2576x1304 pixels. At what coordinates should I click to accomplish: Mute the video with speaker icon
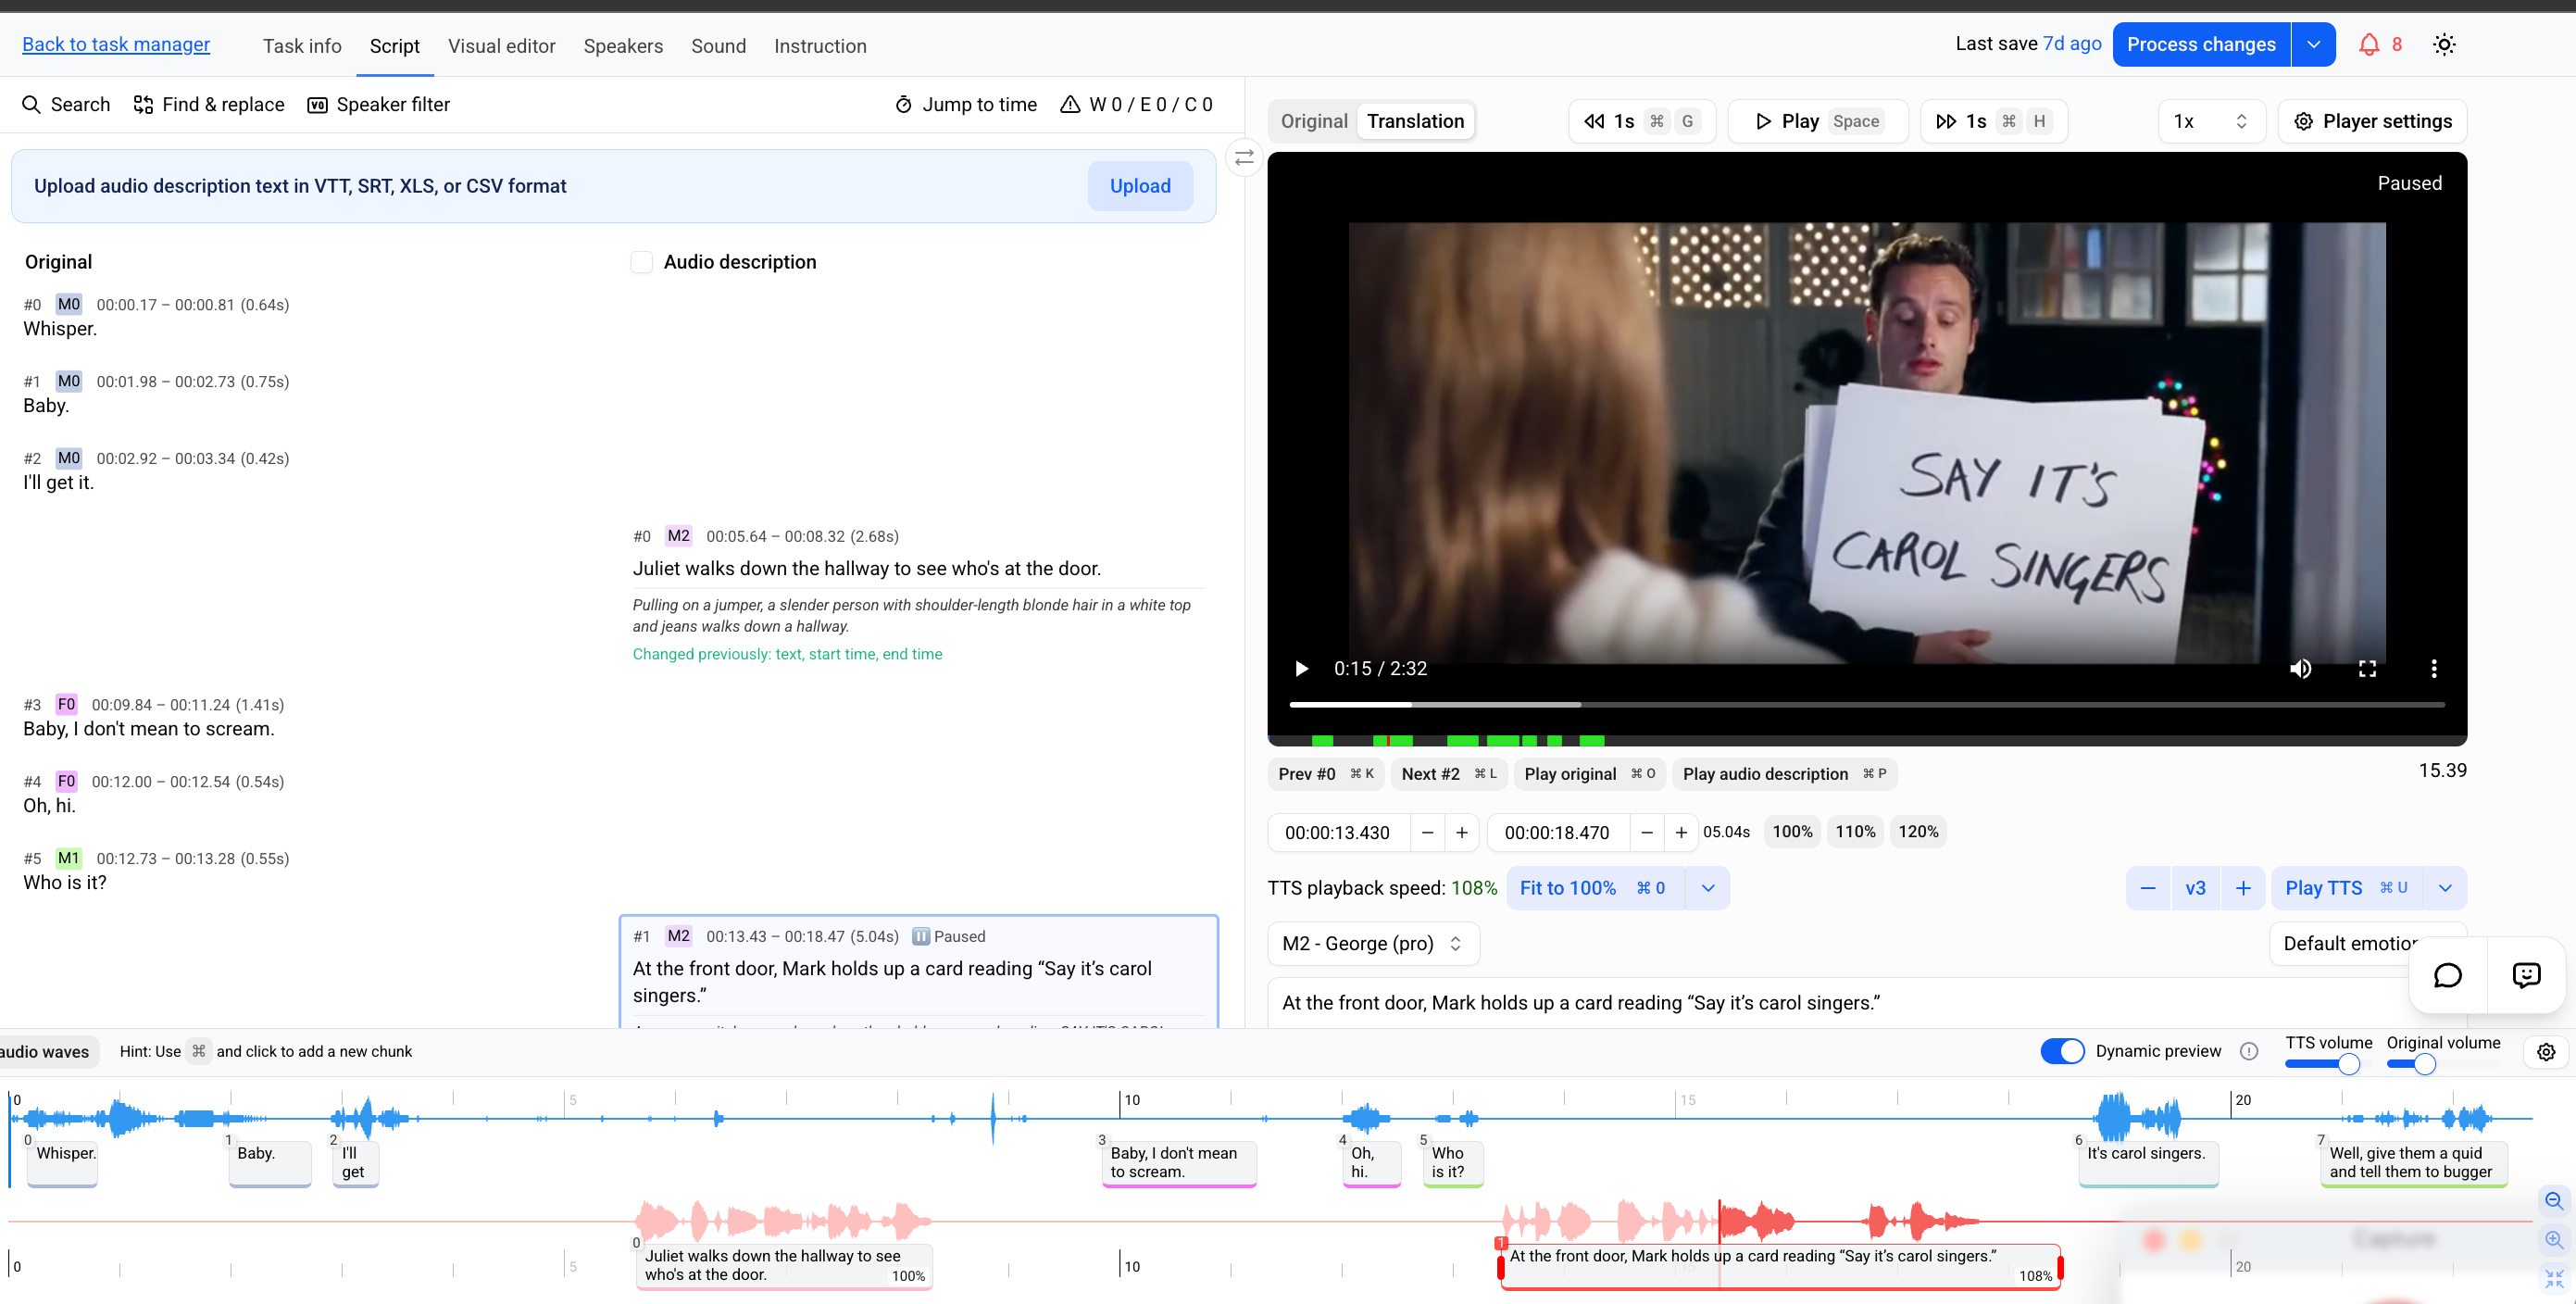(x=2300, y=668)
